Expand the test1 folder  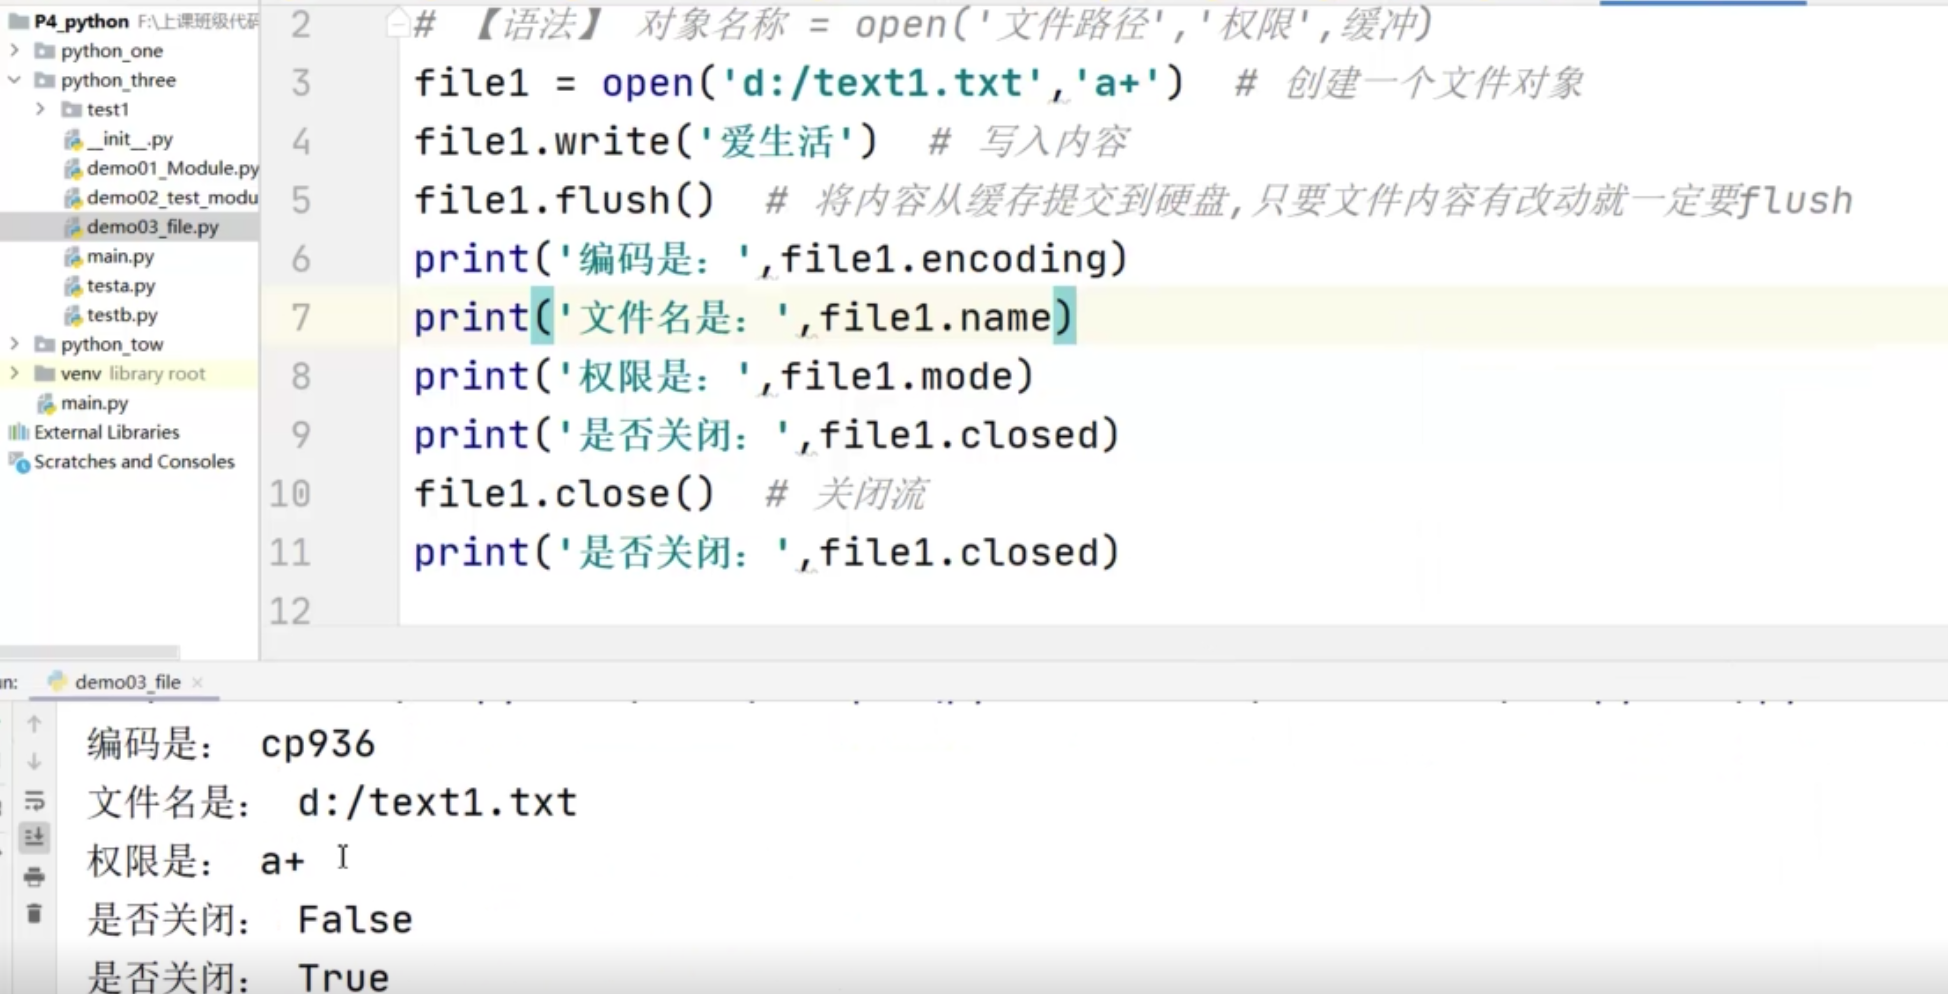coord(40,109)
